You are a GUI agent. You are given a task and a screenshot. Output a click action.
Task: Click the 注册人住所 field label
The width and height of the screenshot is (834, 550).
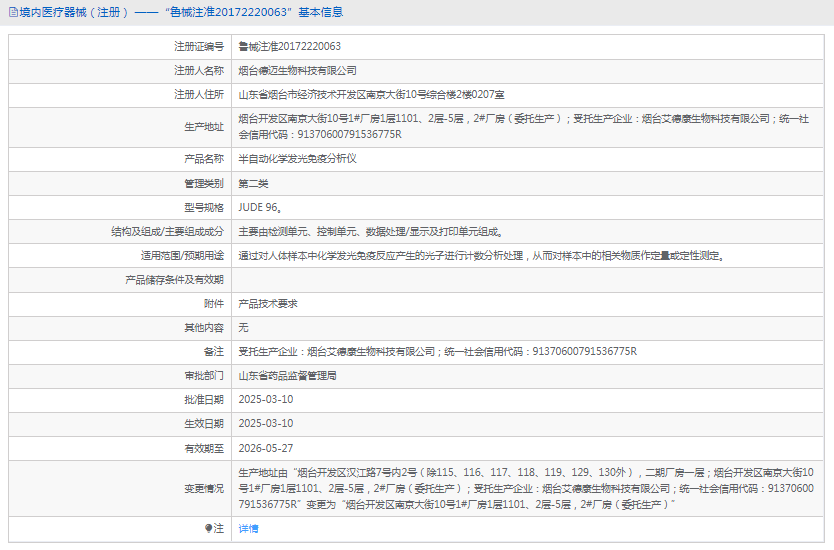click(x=199, y=94)
